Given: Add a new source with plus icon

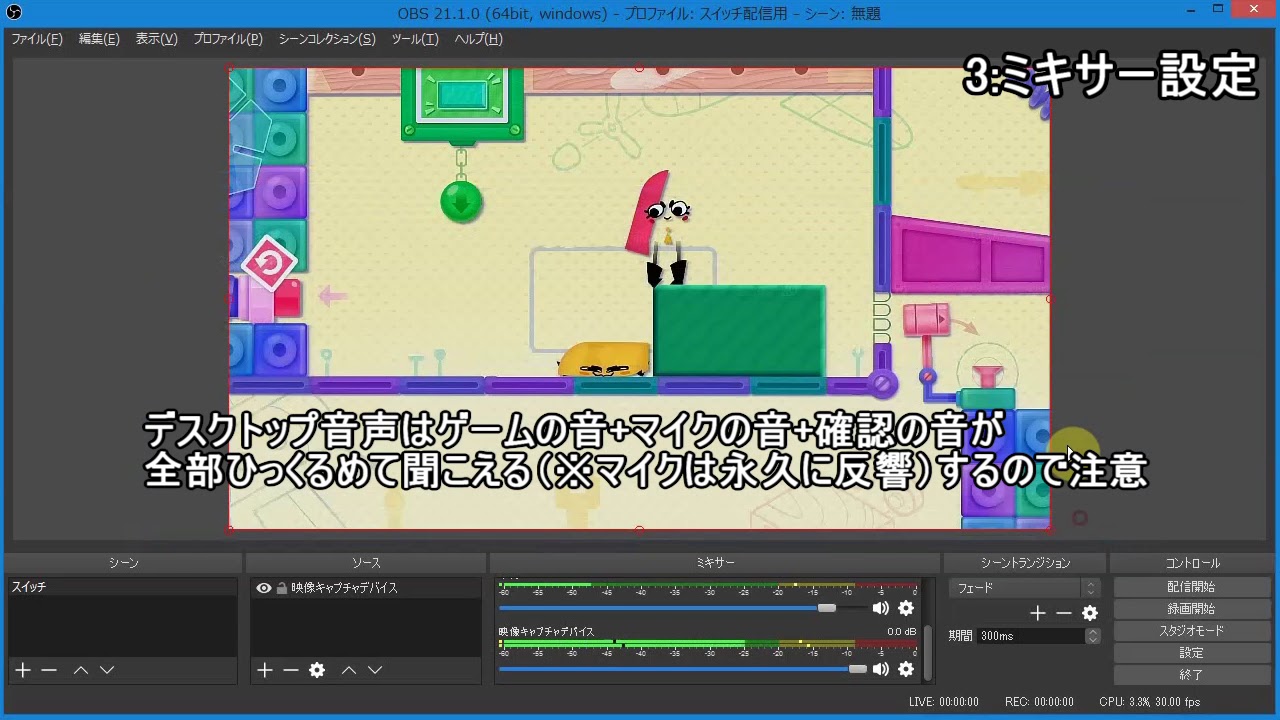Looking at the screenshot, I should [264, 670].
